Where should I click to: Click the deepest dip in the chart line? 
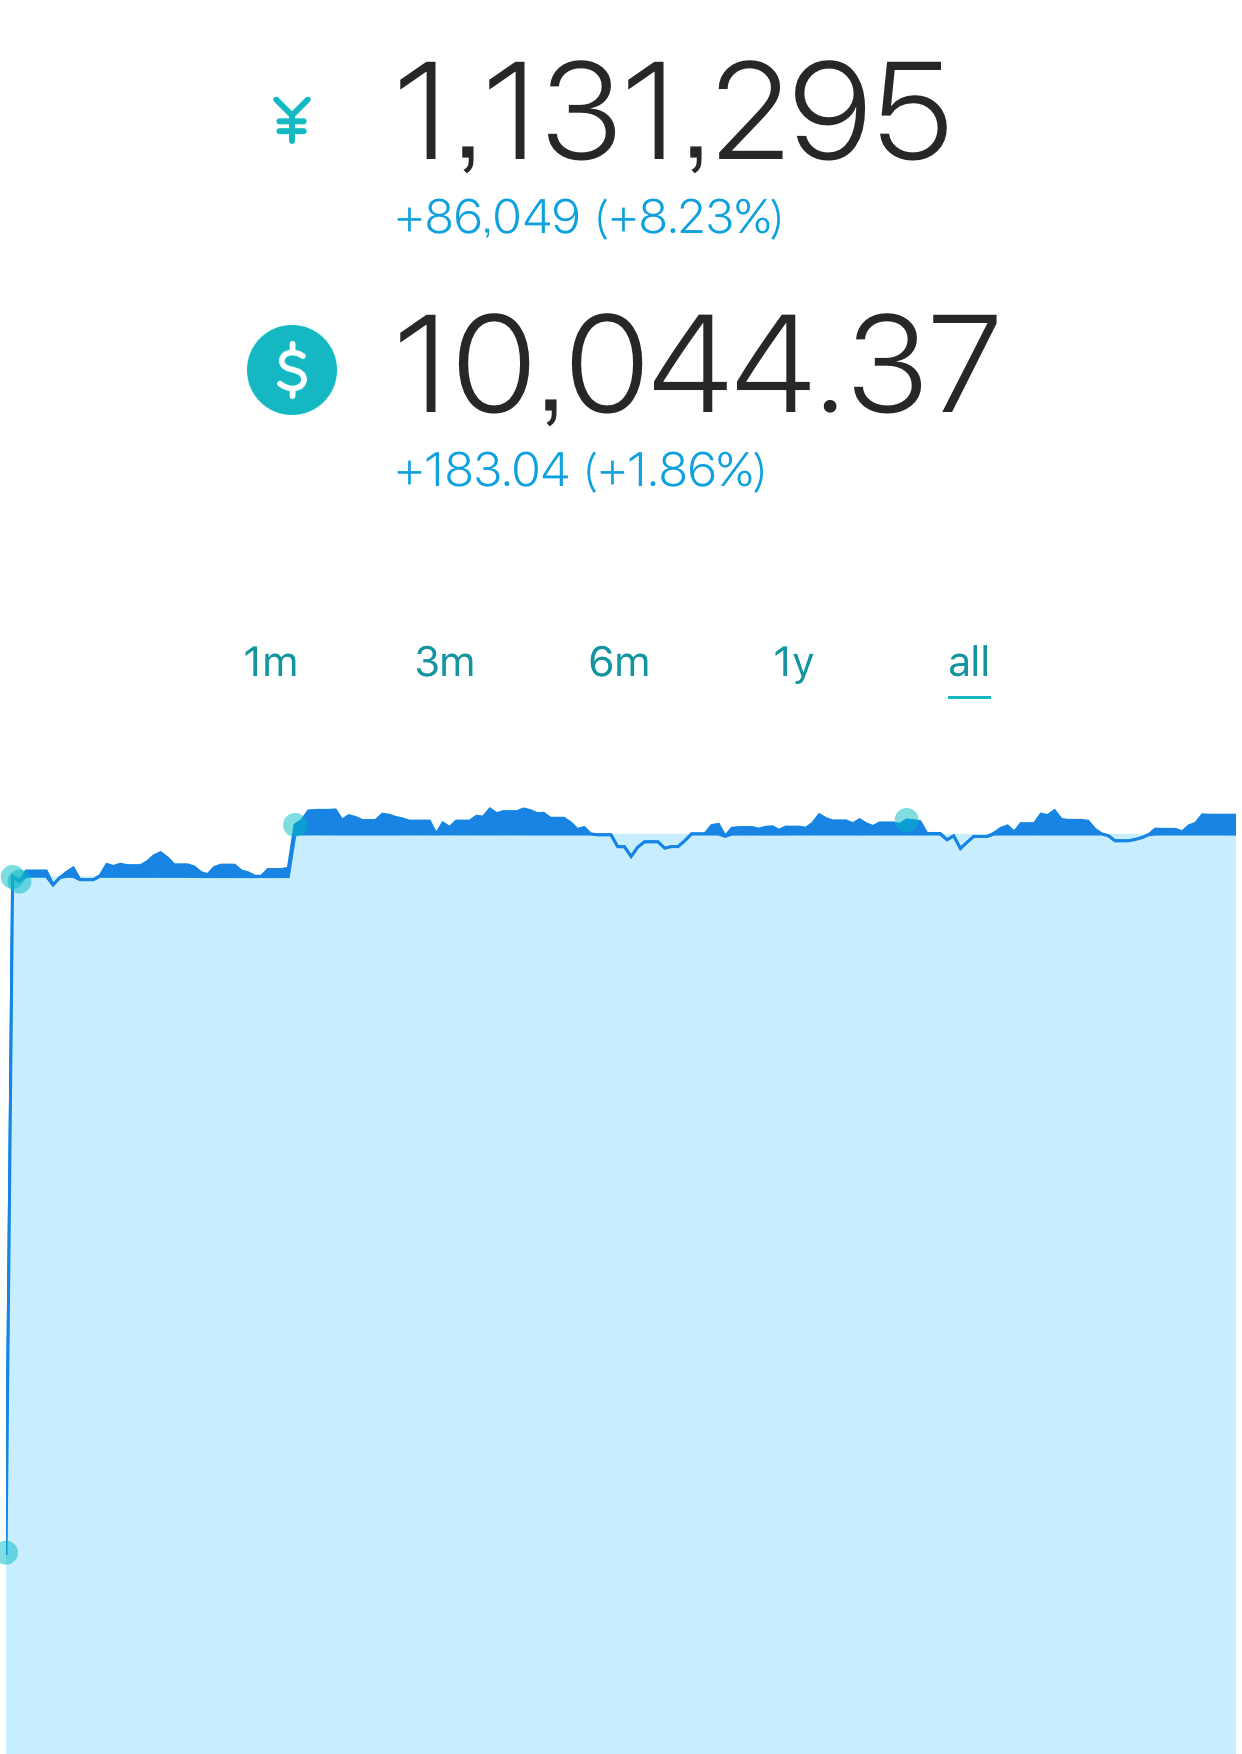[x=631, y=856]
